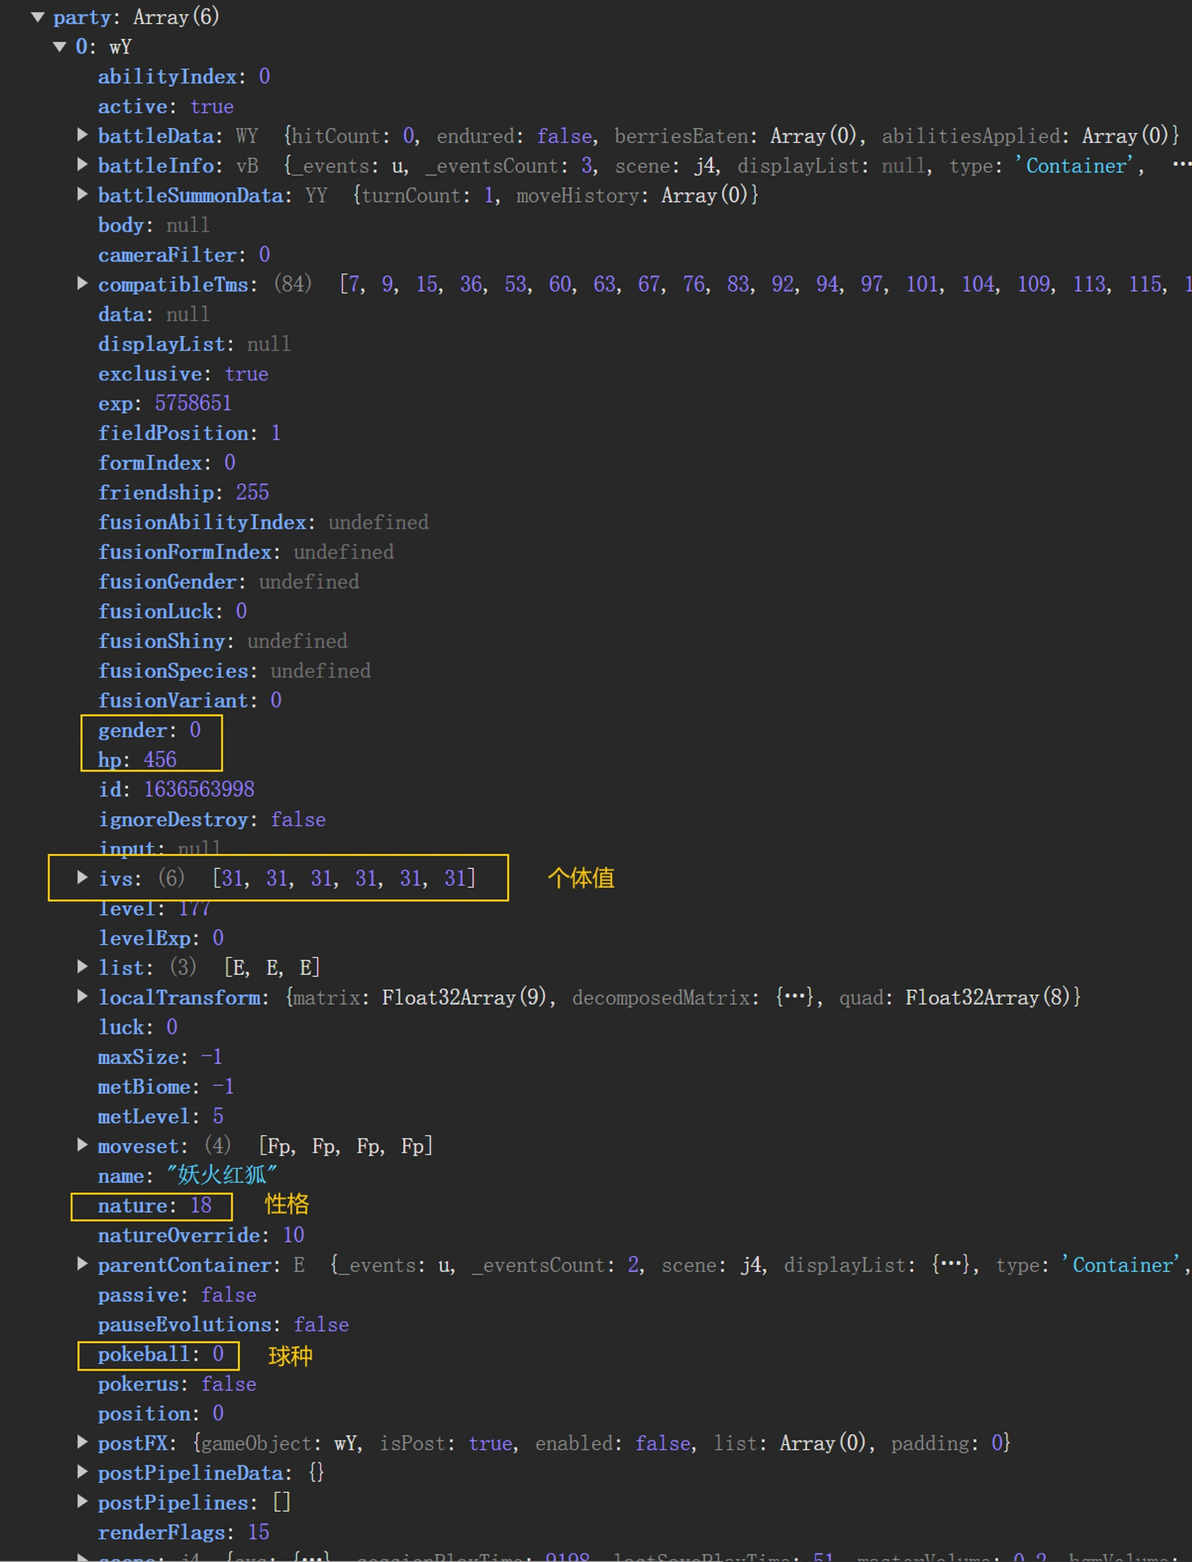Select the name property value 妖火红狐

(x=222, y=1176)
